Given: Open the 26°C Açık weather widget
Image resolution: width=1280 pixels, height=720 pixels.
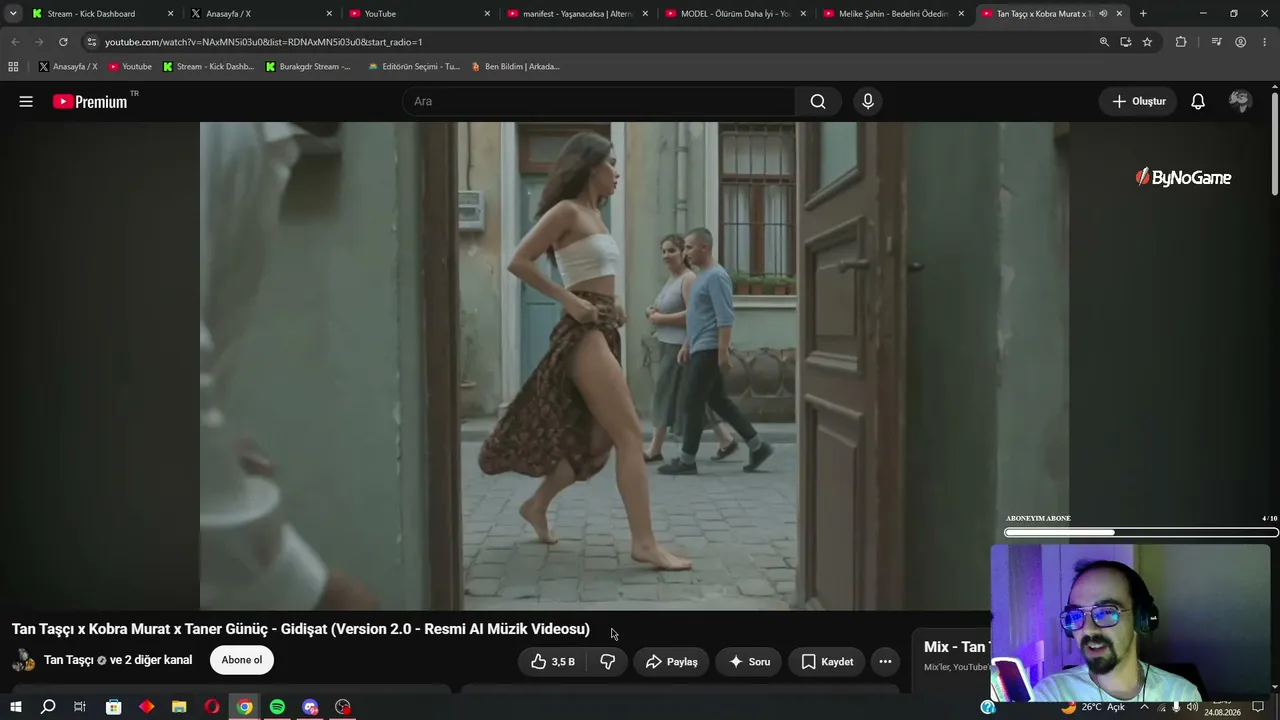Looking at the screenshot, I should pyautogui.click(x=1093, y=707).
